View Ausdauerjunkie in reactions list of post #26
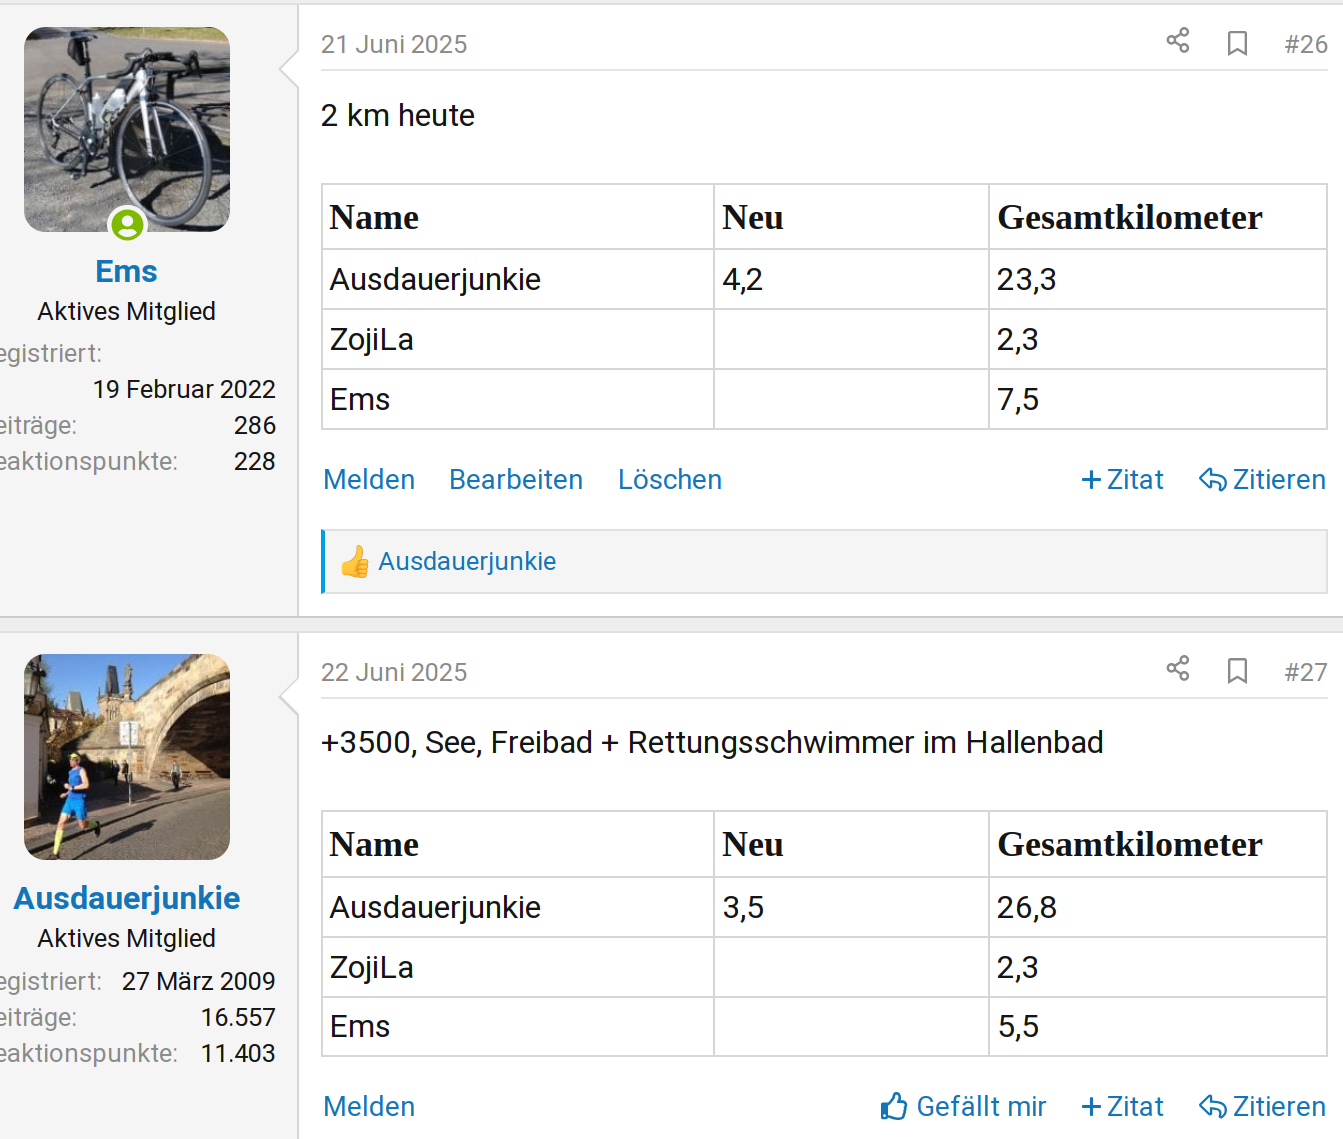This screenshot has width=1343, height=1139. click(x=467, y=562)
